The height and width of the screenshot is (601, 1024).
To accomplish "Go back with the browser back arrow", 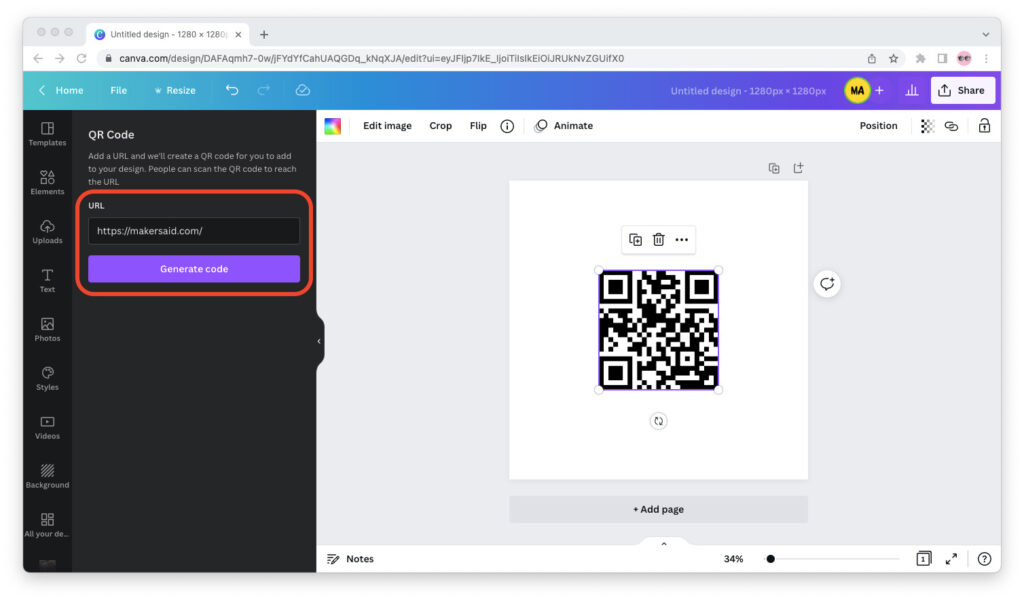I will coord(38,58).
